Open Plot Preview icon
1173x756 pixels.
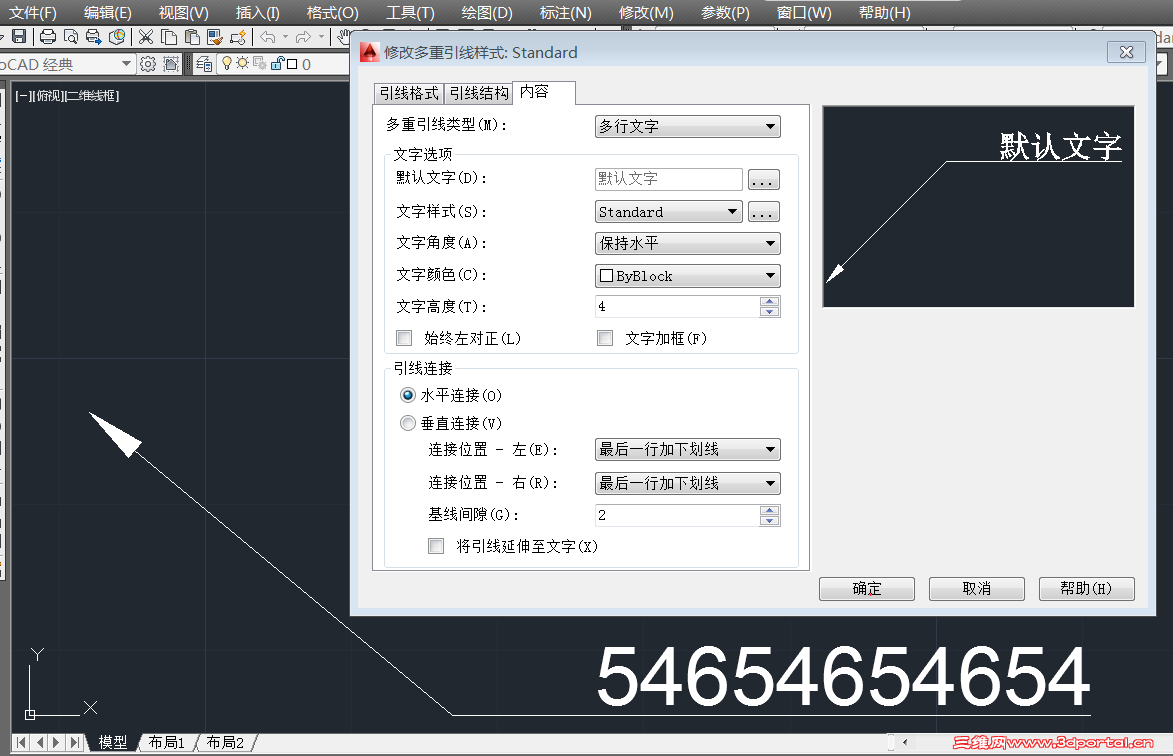click(x=71, y=37)
